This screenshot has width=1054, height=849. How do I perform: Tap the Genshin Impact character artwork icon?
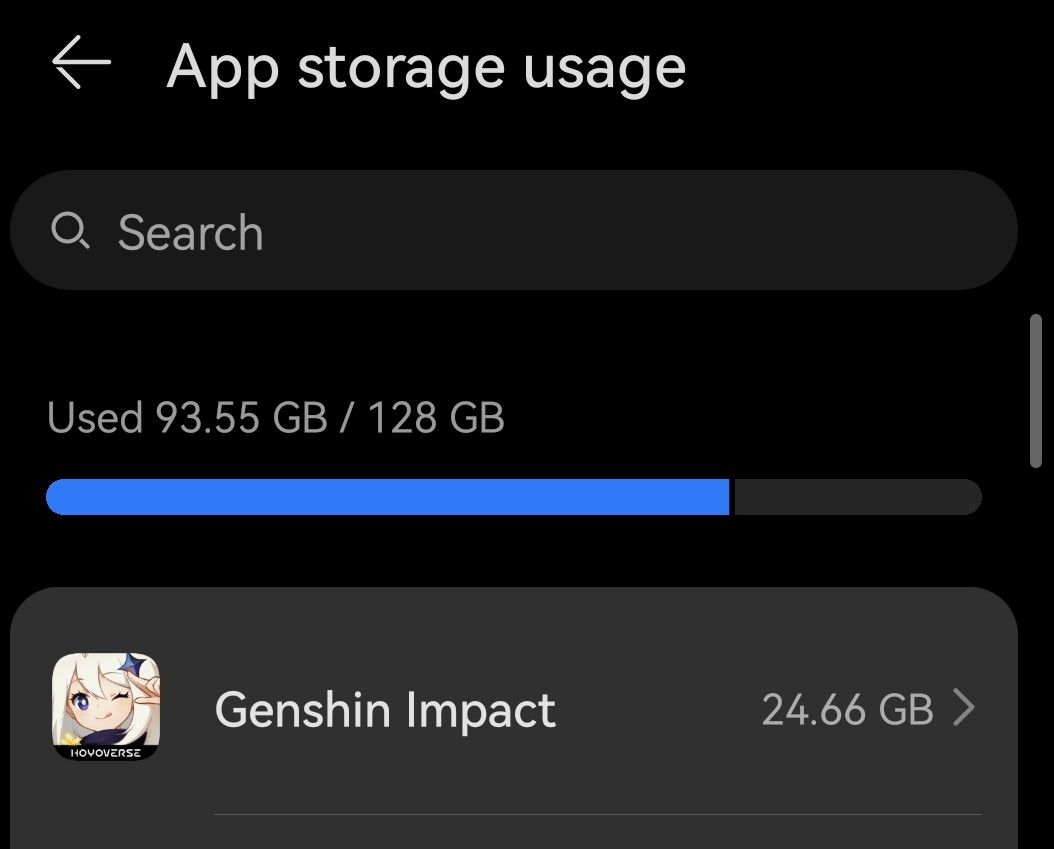pos(105,708)
